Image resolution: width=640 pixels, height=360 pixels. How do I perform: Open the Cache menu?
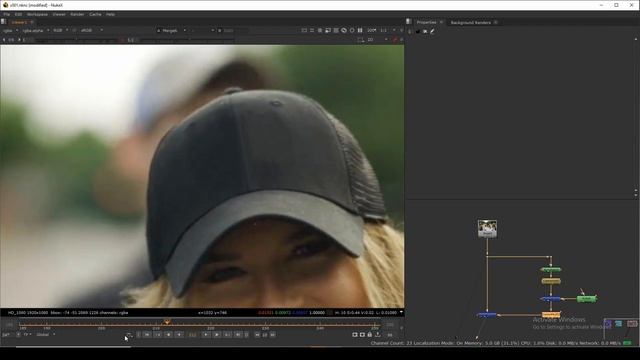tap(95, 14)
